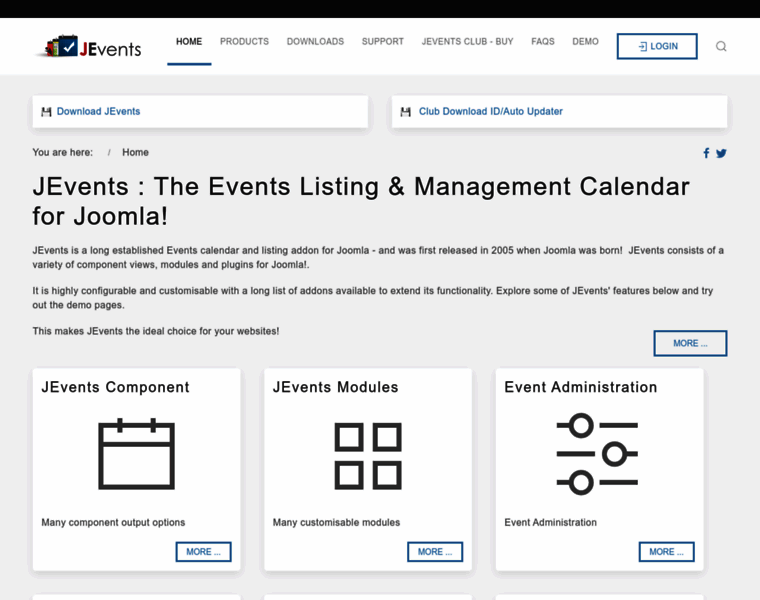Open the Demo menu item
The image size is (760, 600).
tap(585, 42)
